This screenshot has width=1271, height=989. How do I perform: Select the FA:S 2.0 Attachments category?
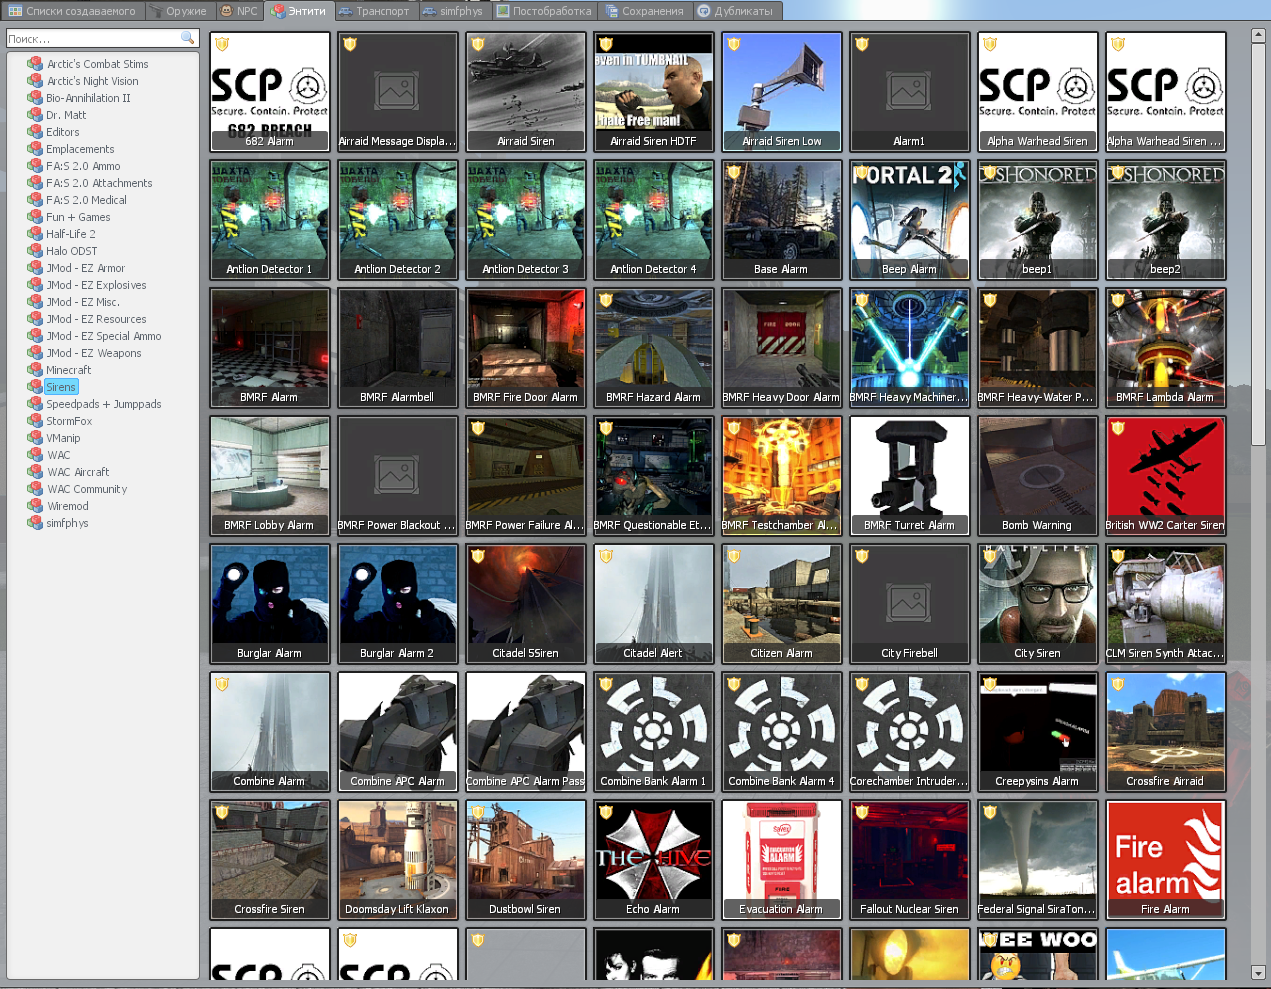[99, 183]
